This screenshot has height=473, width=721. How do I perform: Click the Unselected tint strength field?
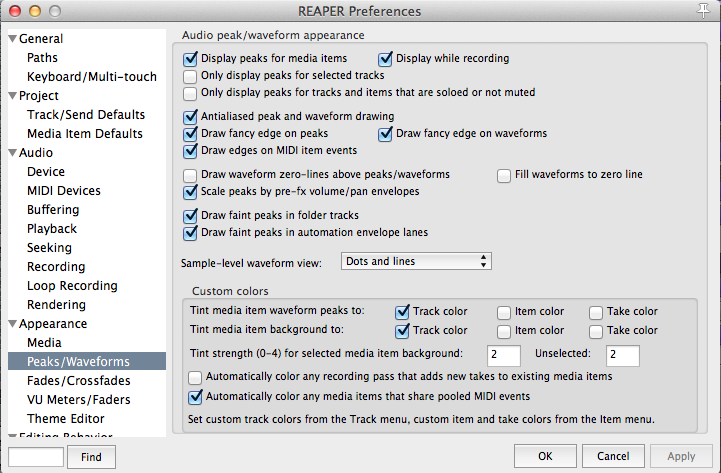pyautogui.click(x=623, y=355)
